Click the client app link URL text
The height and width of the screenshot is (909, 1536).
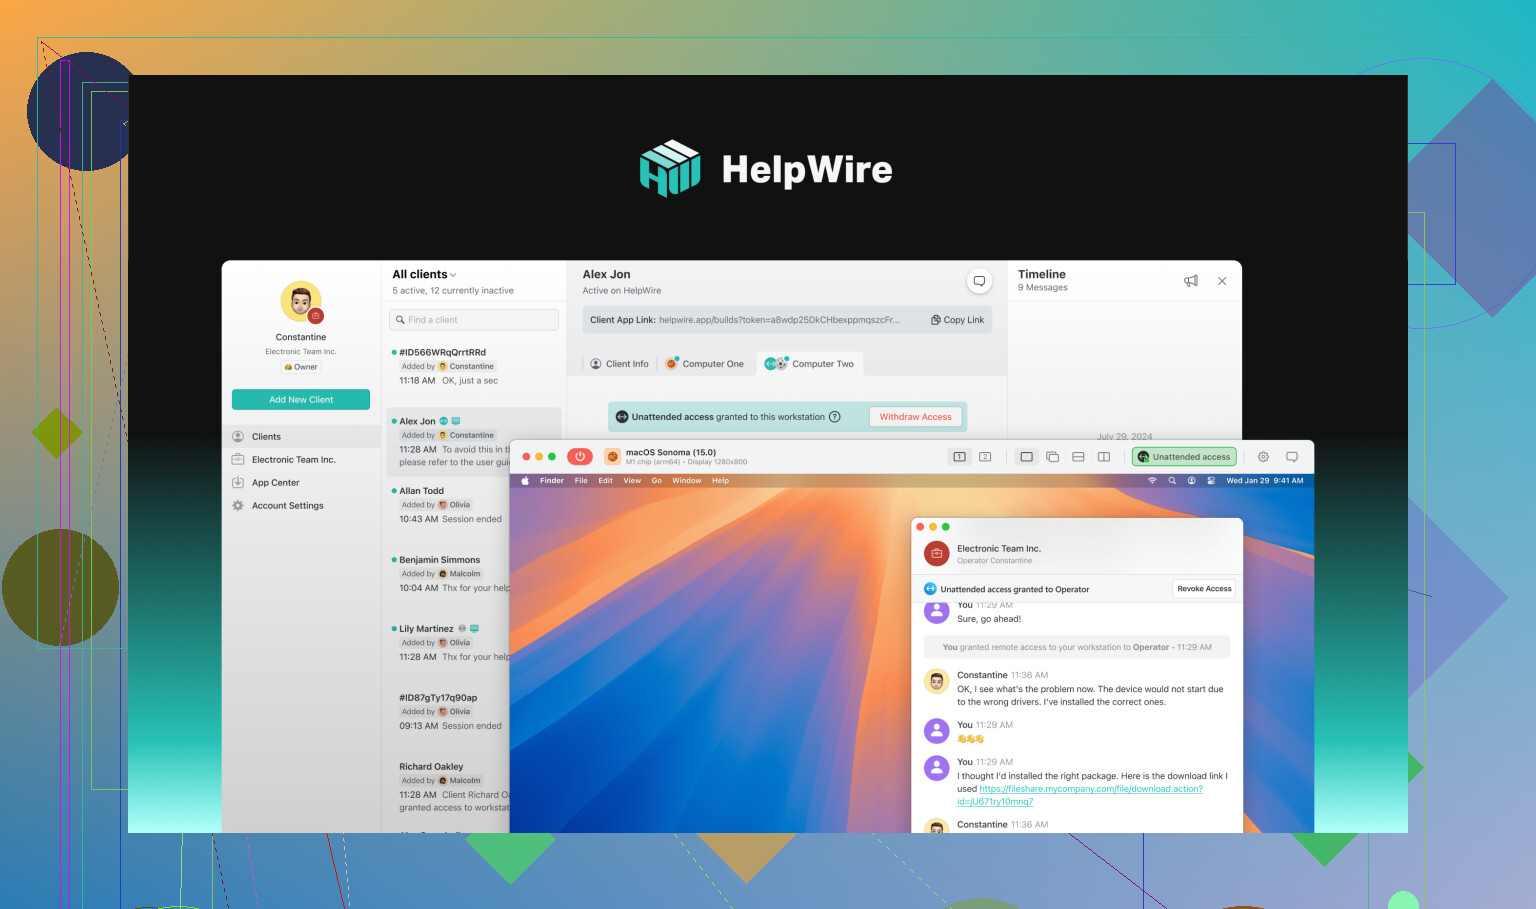[779, 320]
